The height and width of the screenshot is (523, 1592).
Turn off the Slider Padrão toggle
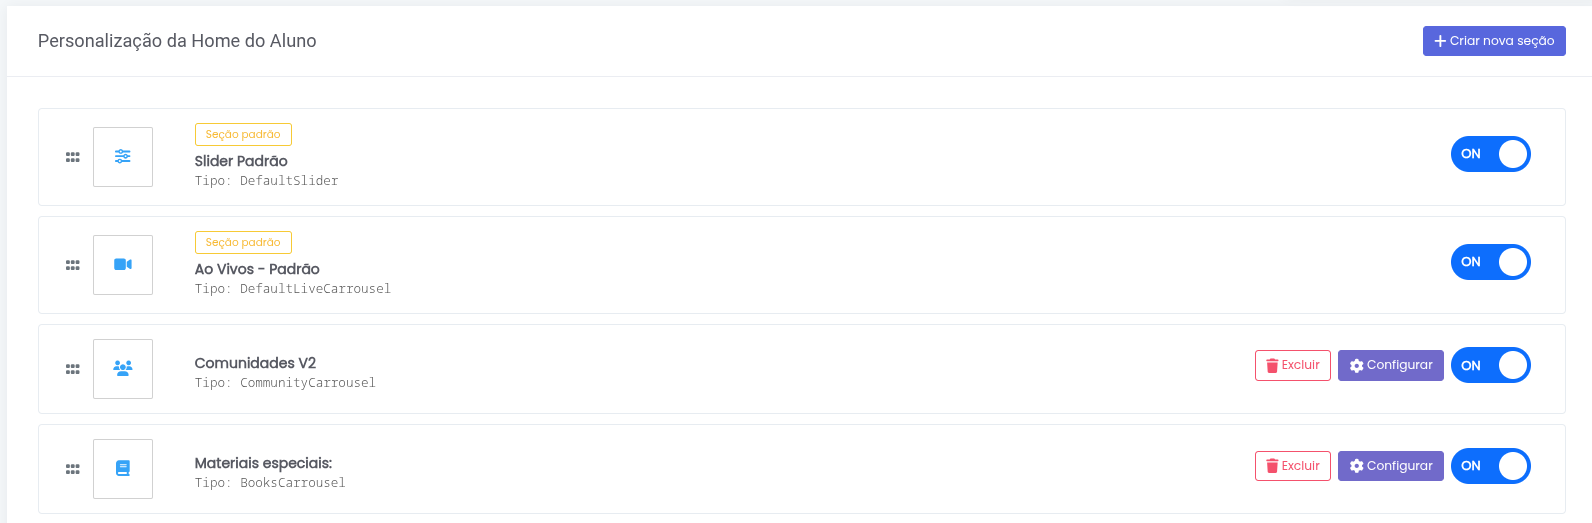(1490, 154)
